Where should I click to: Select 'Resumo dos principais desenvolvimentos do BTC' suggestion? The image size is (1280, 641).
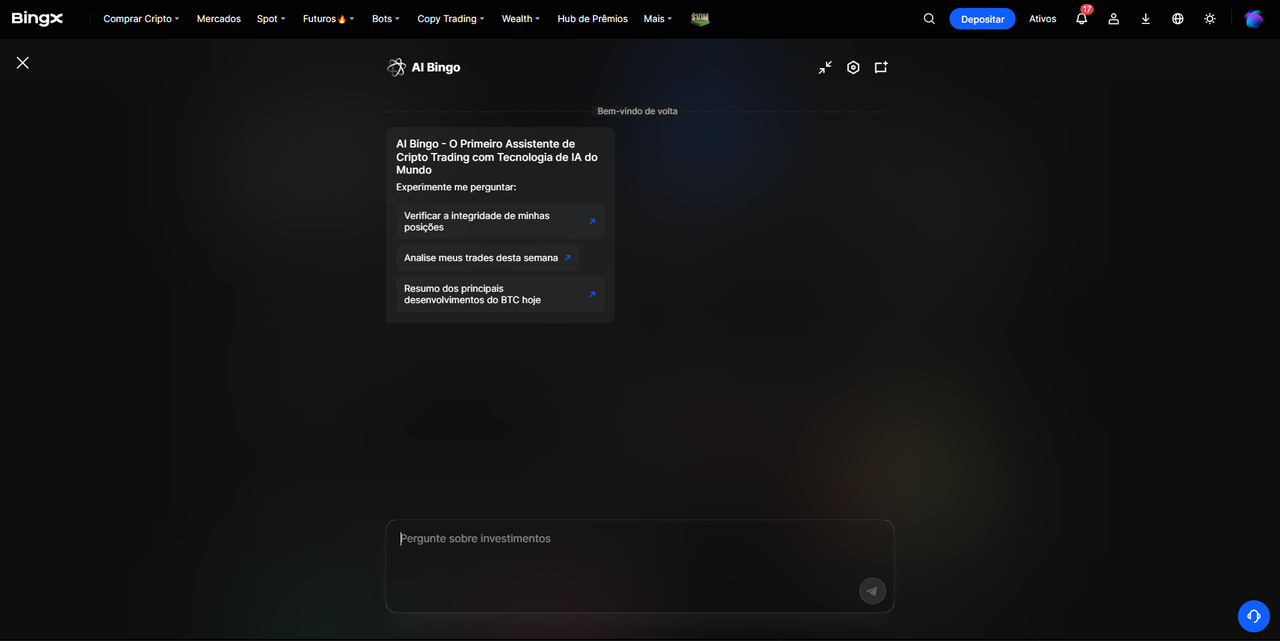500,294
